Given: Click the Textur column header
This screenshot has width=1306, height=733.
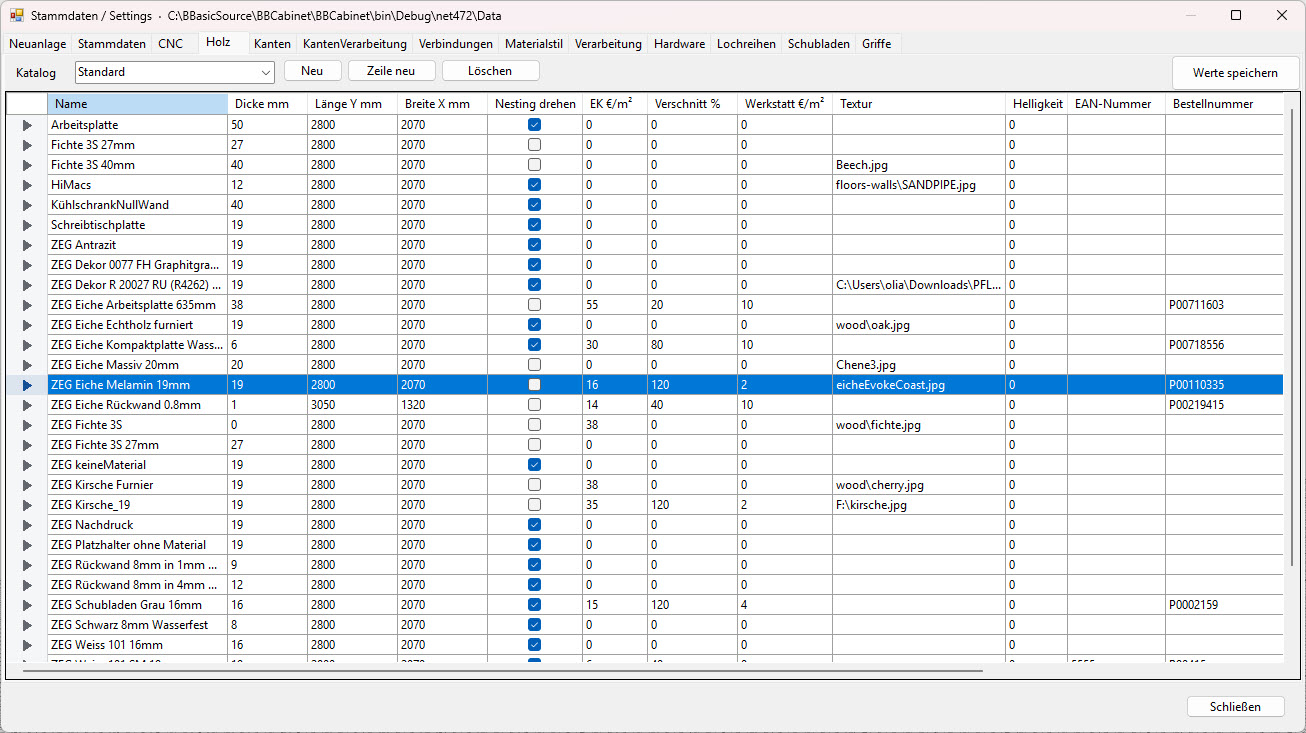Looking at the screenshot, I should 919,104.
